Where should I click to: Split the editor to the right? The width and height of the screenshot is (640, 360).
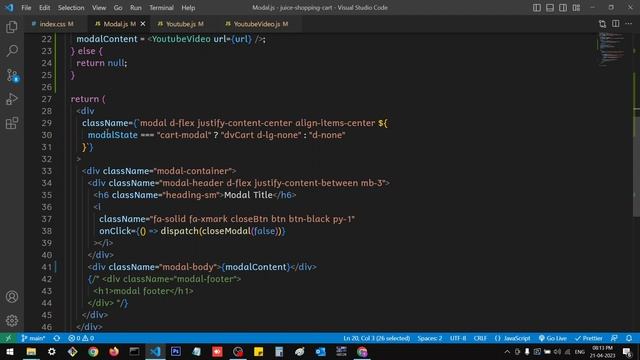(616, 24)
